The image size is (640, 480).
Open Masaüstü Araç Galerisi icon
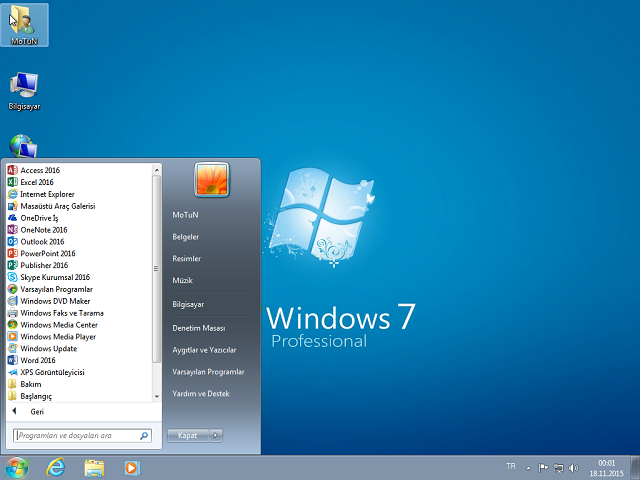click(13, 206)
